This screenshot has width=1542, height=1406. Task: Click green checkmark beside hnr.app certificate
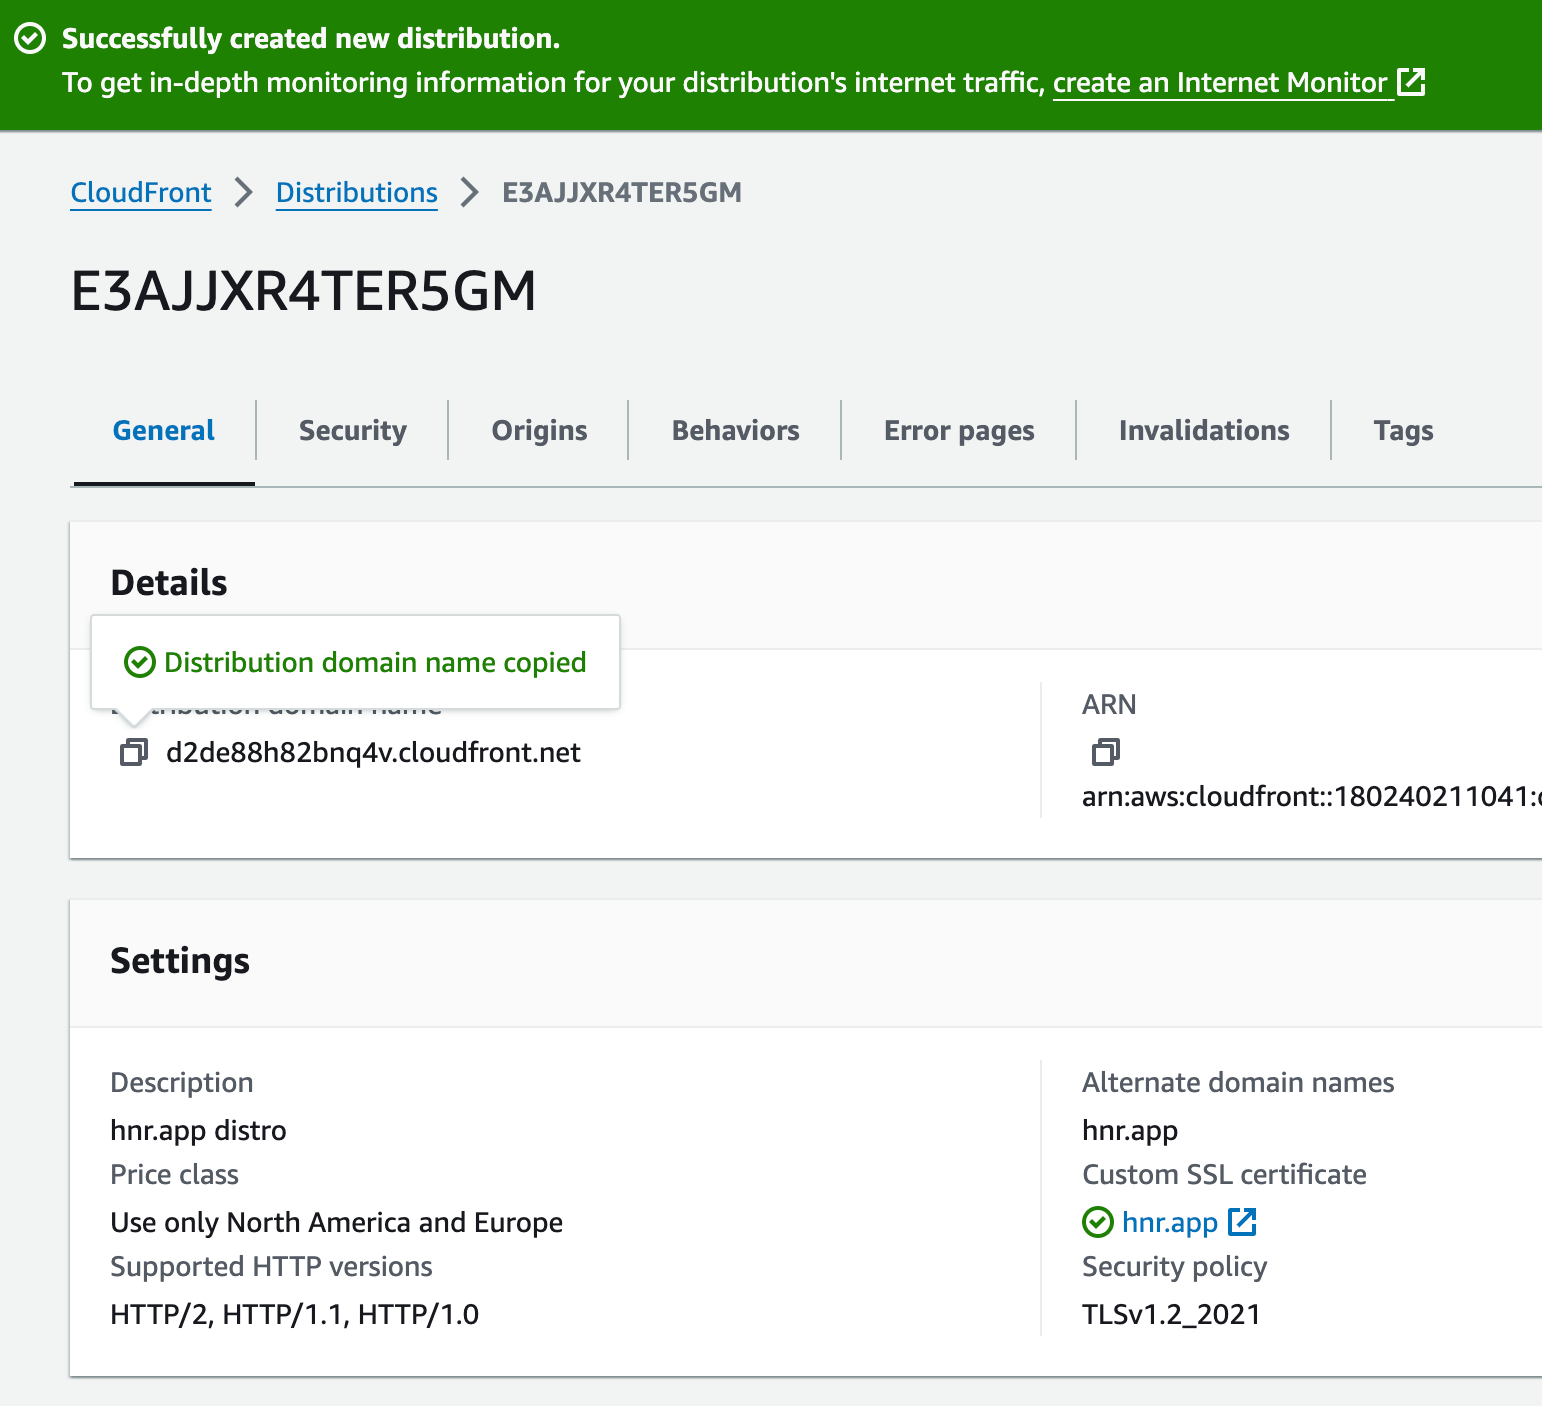1098,1222
